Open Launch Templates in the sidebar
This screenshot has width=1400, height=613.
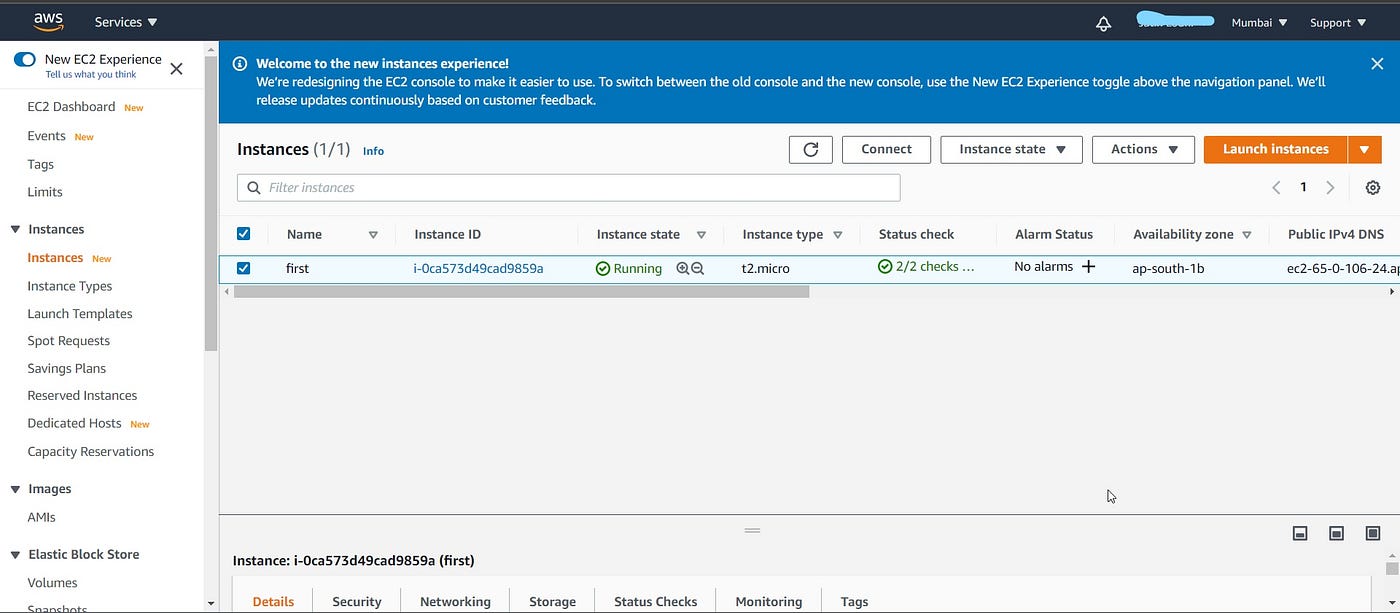tap(80, 314)
